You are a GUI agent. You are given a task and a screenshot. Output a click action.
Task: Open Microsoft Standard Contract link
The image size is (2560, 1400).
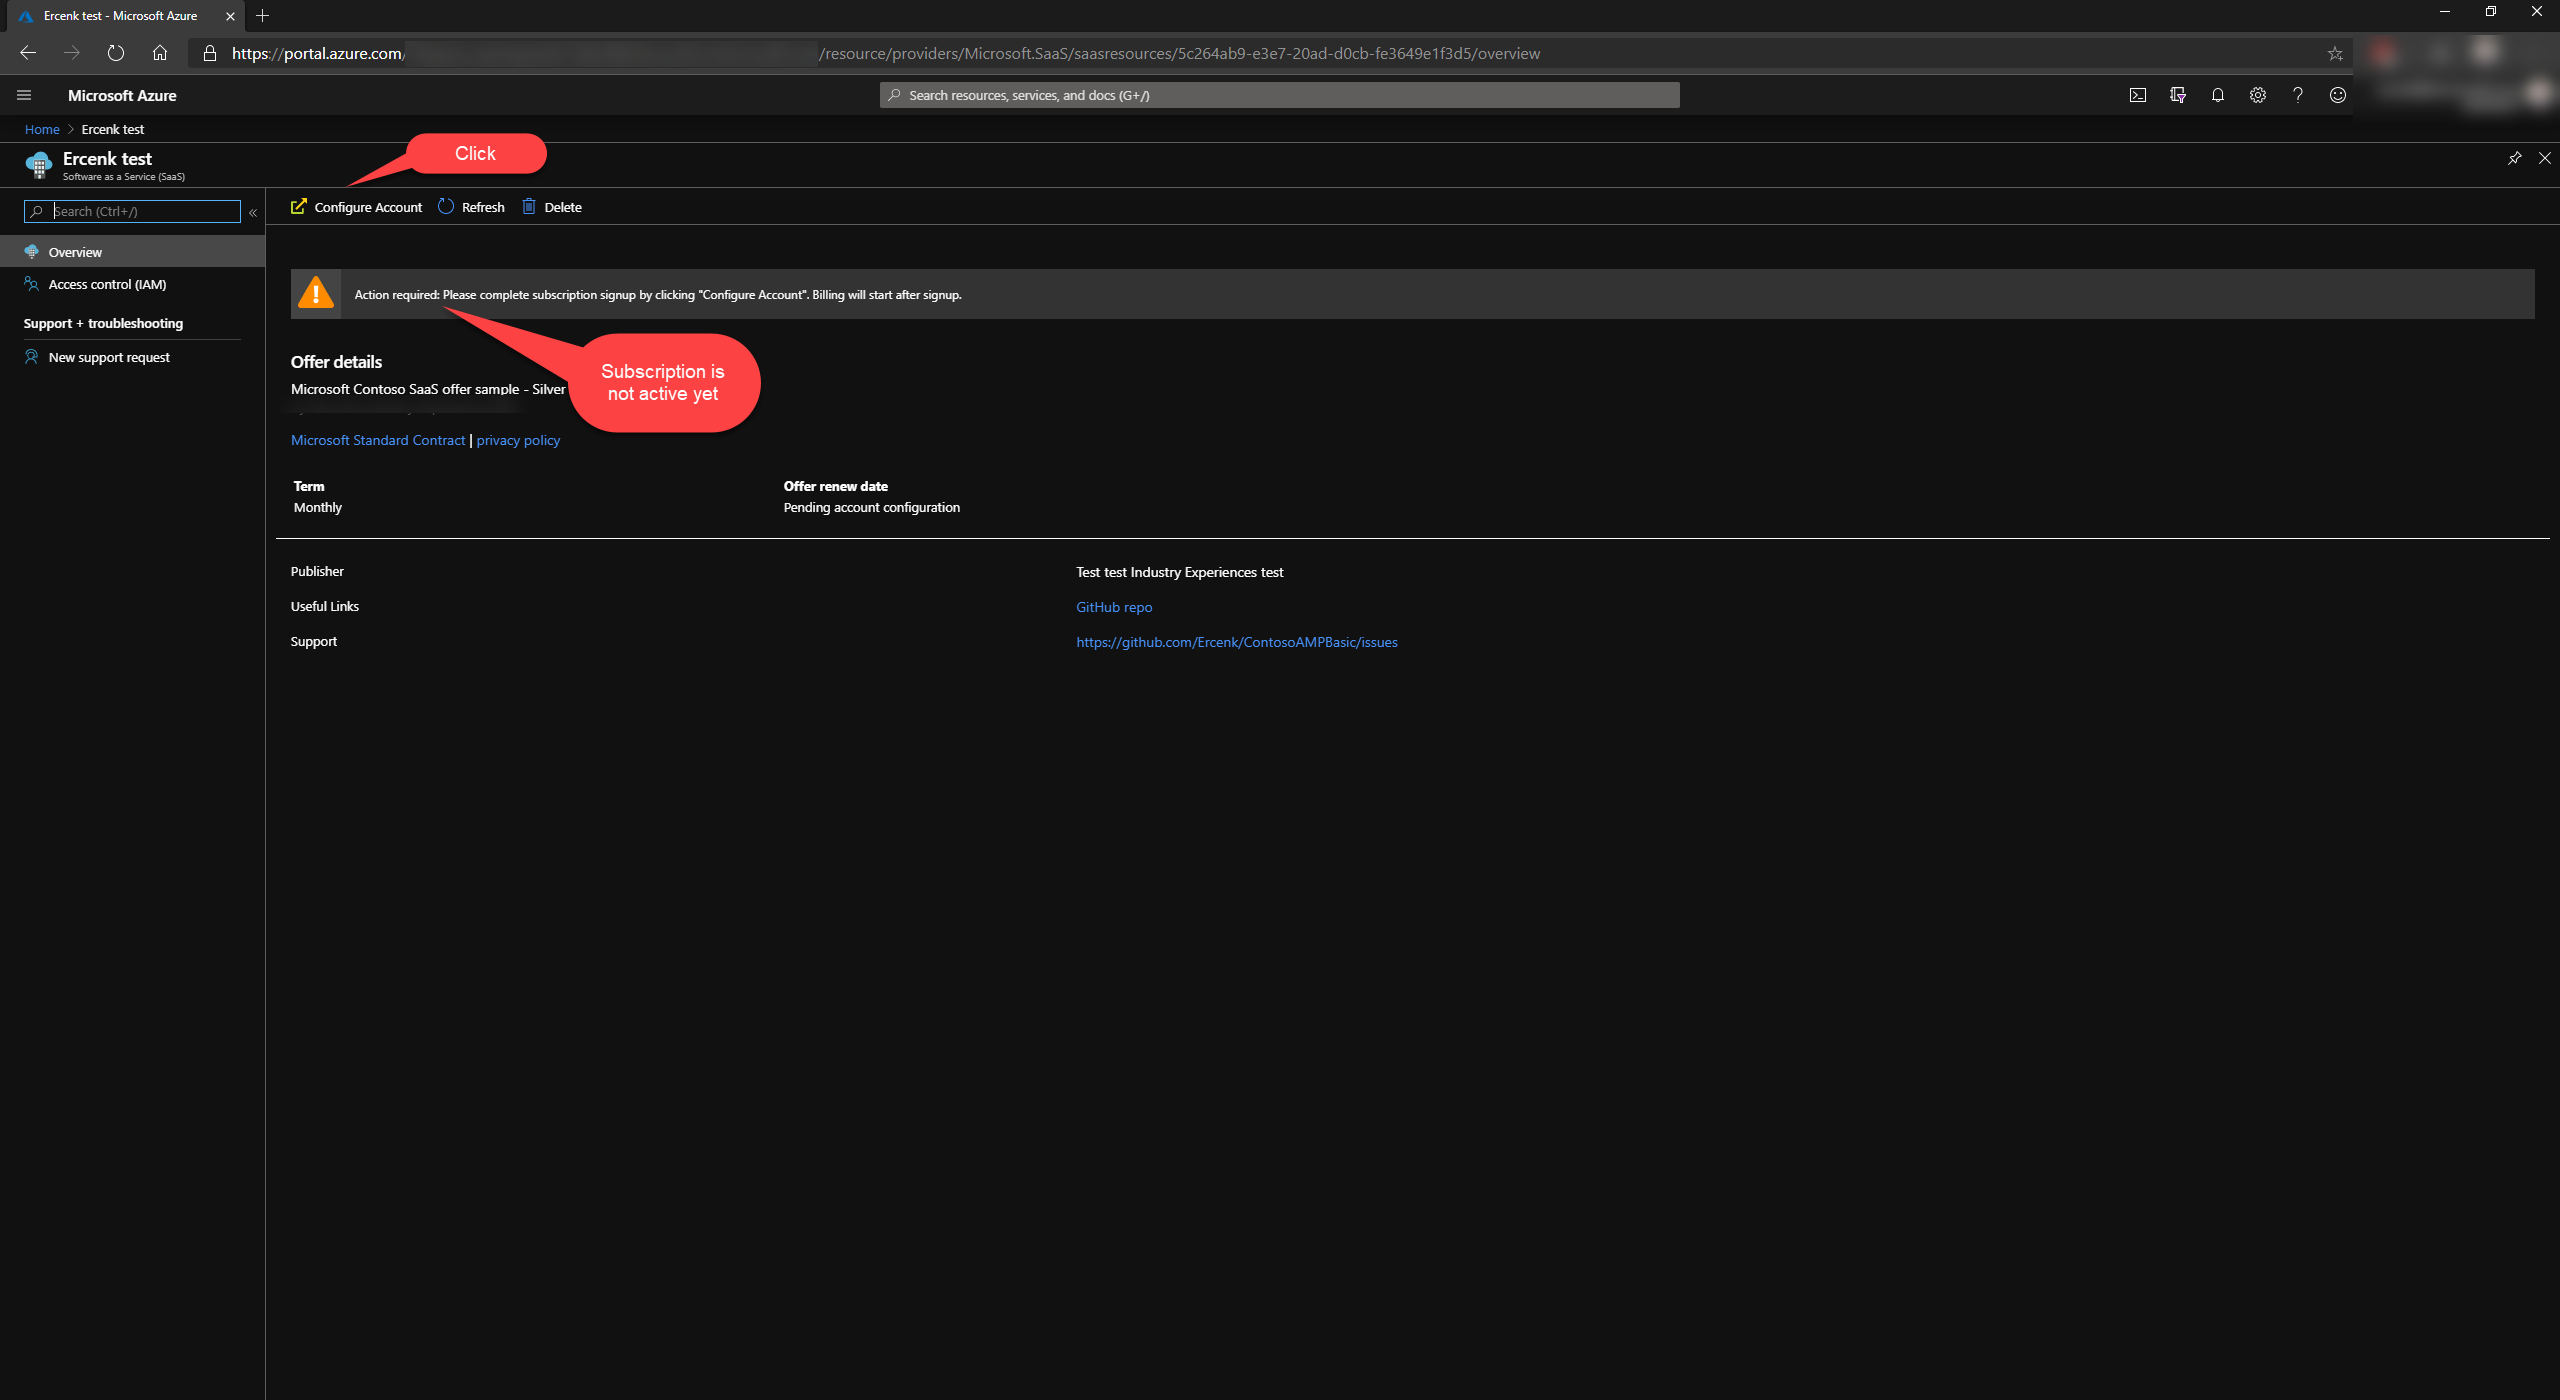tap(378, 440)
